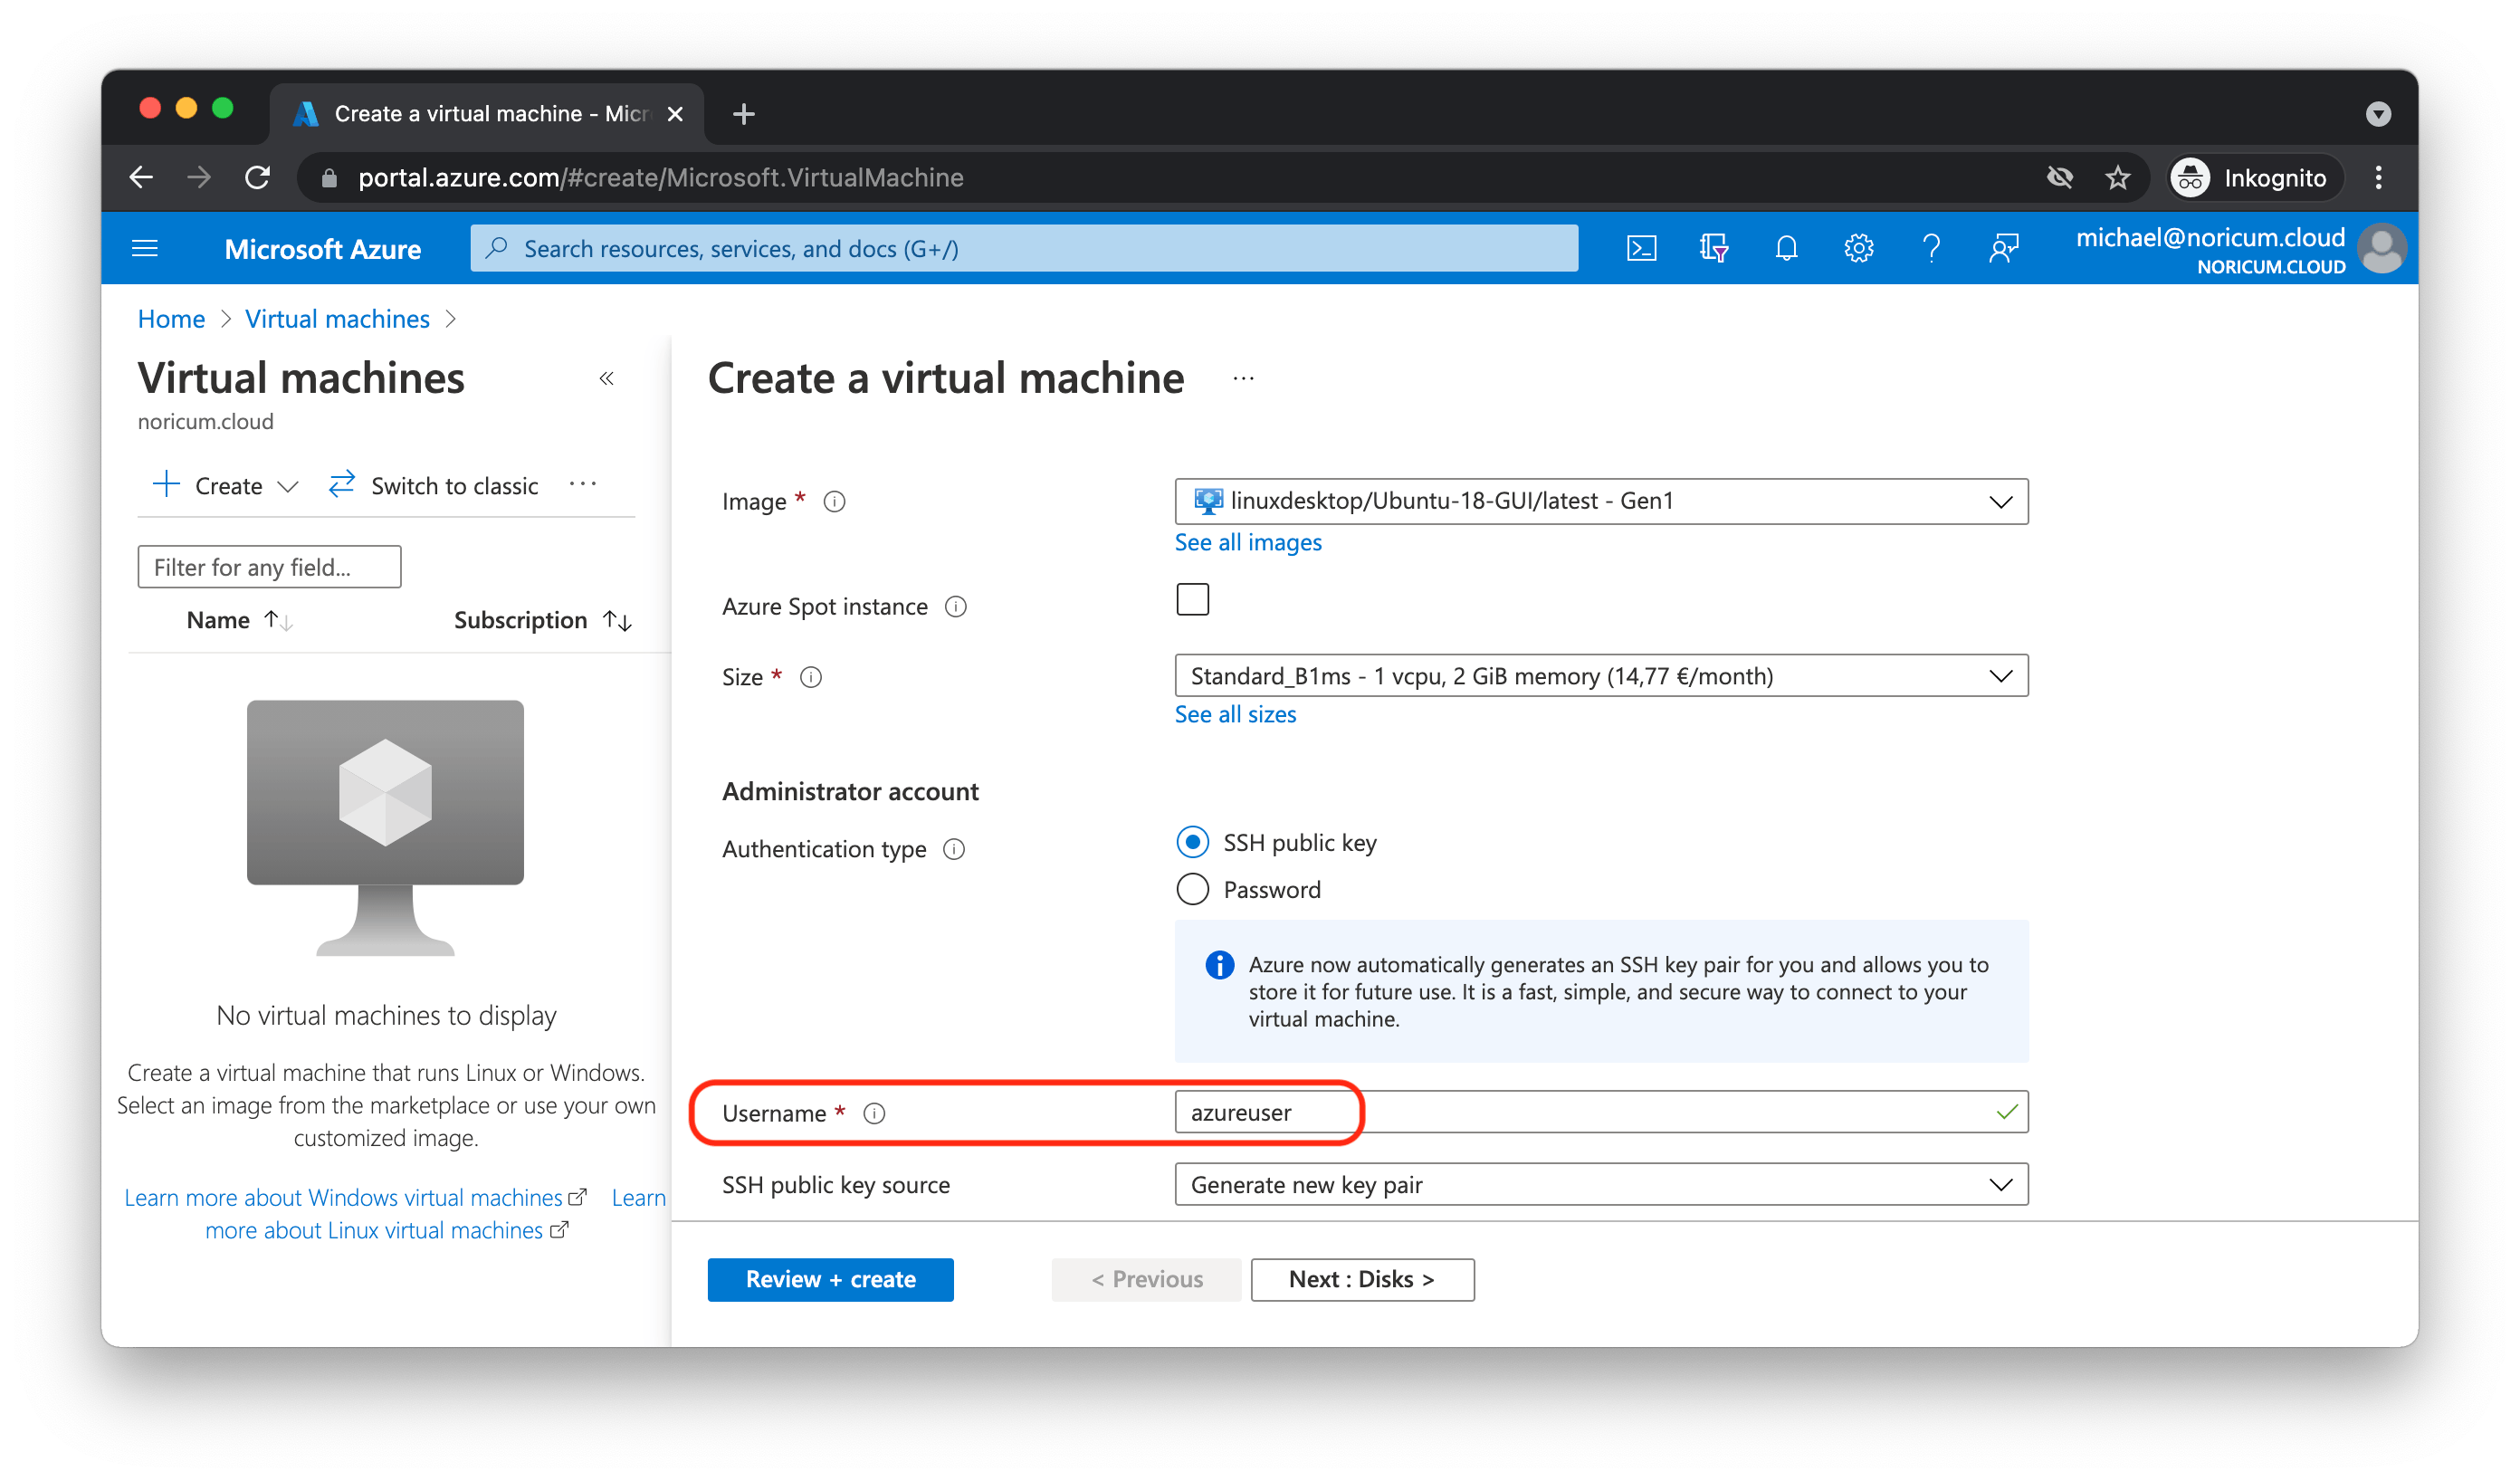Open the Create menu in command bar
Viewport: 2520px width, 1481px height.
pyautogui.click(x=226, y=486)
